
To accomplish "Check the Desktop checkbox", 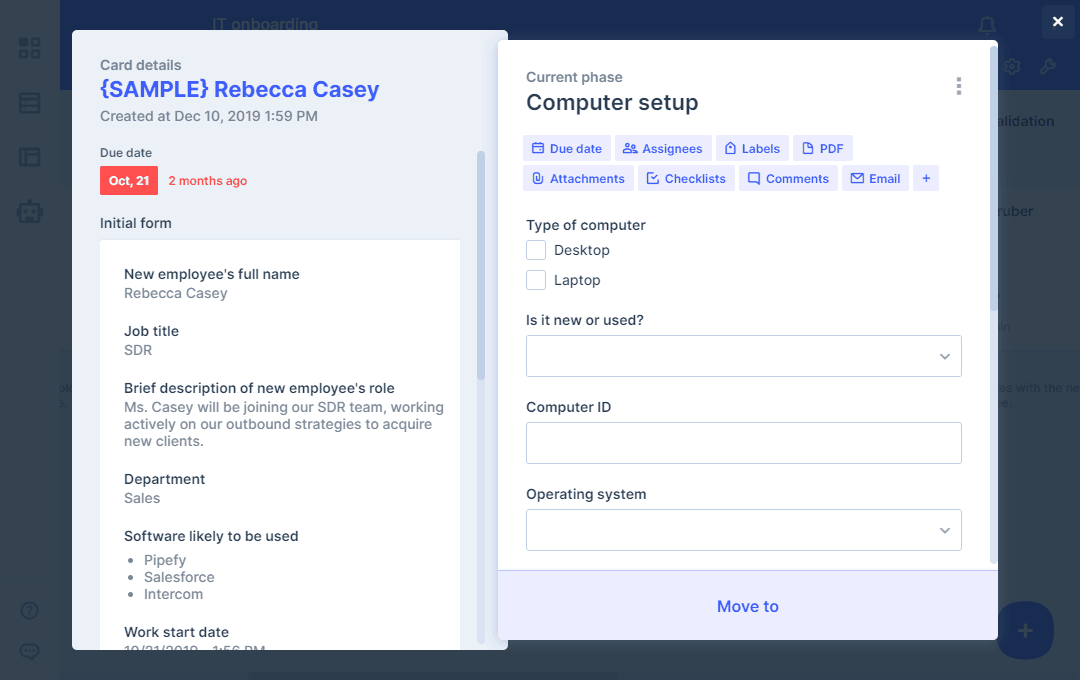I will tap(536, 250).
